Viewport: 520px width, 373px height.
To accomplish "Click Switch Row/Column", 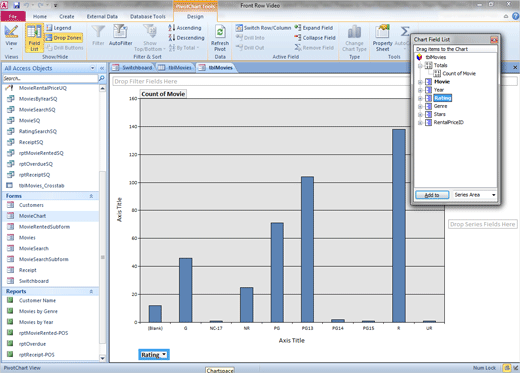I will (x=263, y=28).
